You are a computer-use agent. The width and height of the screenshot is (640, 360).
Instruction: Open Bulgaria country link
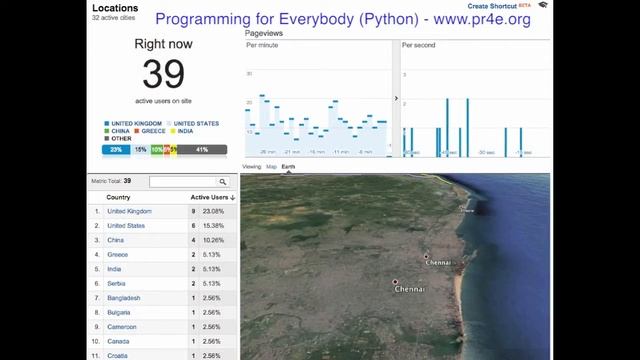pyautogui.click(x=118, y=312)
